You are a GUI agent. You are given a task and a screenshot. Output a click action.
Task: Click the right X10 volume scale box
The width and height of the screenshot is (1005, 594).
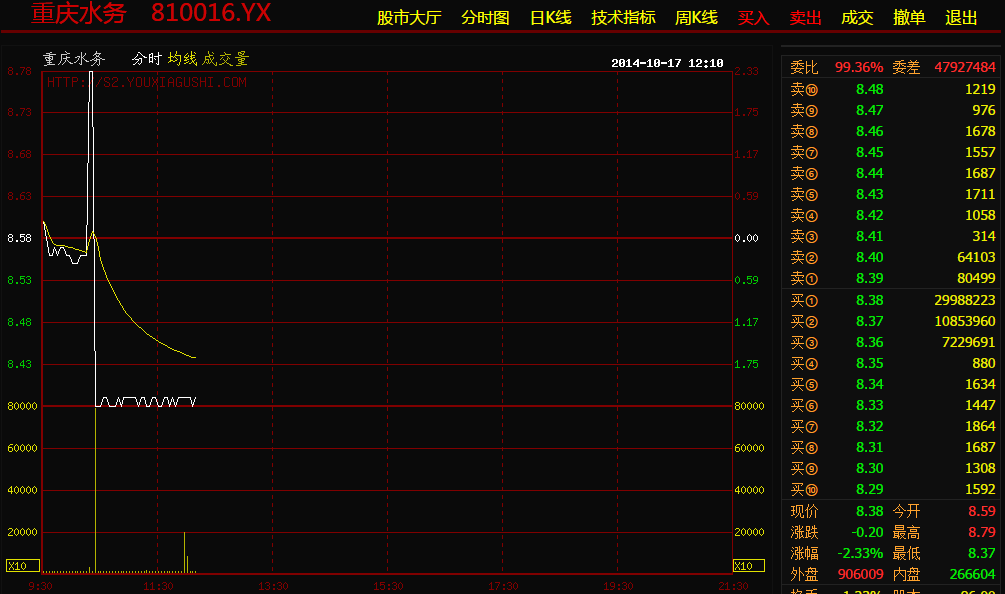click(744, 566)
